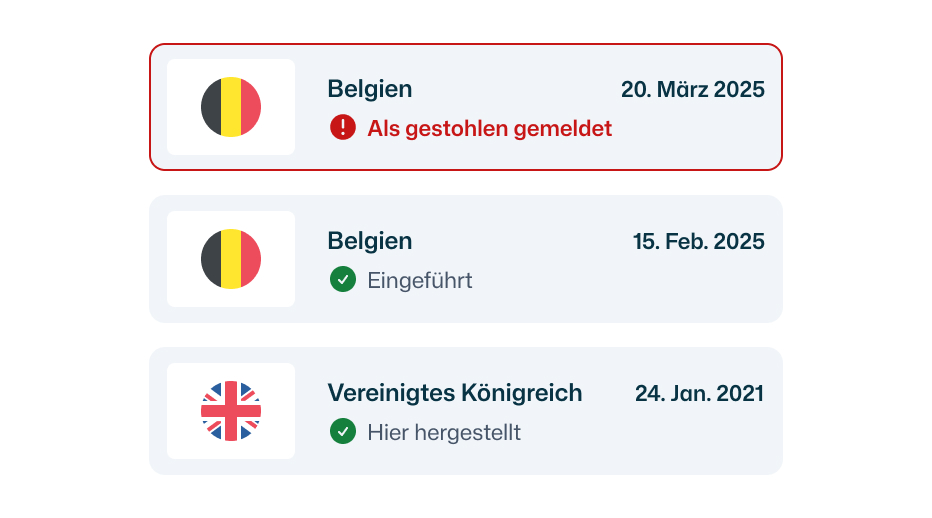The width and height of the screenshot is (932, 518).
Task: Click the 'Als gestohlen gemeldet' status text
Action: coord(489,128)
